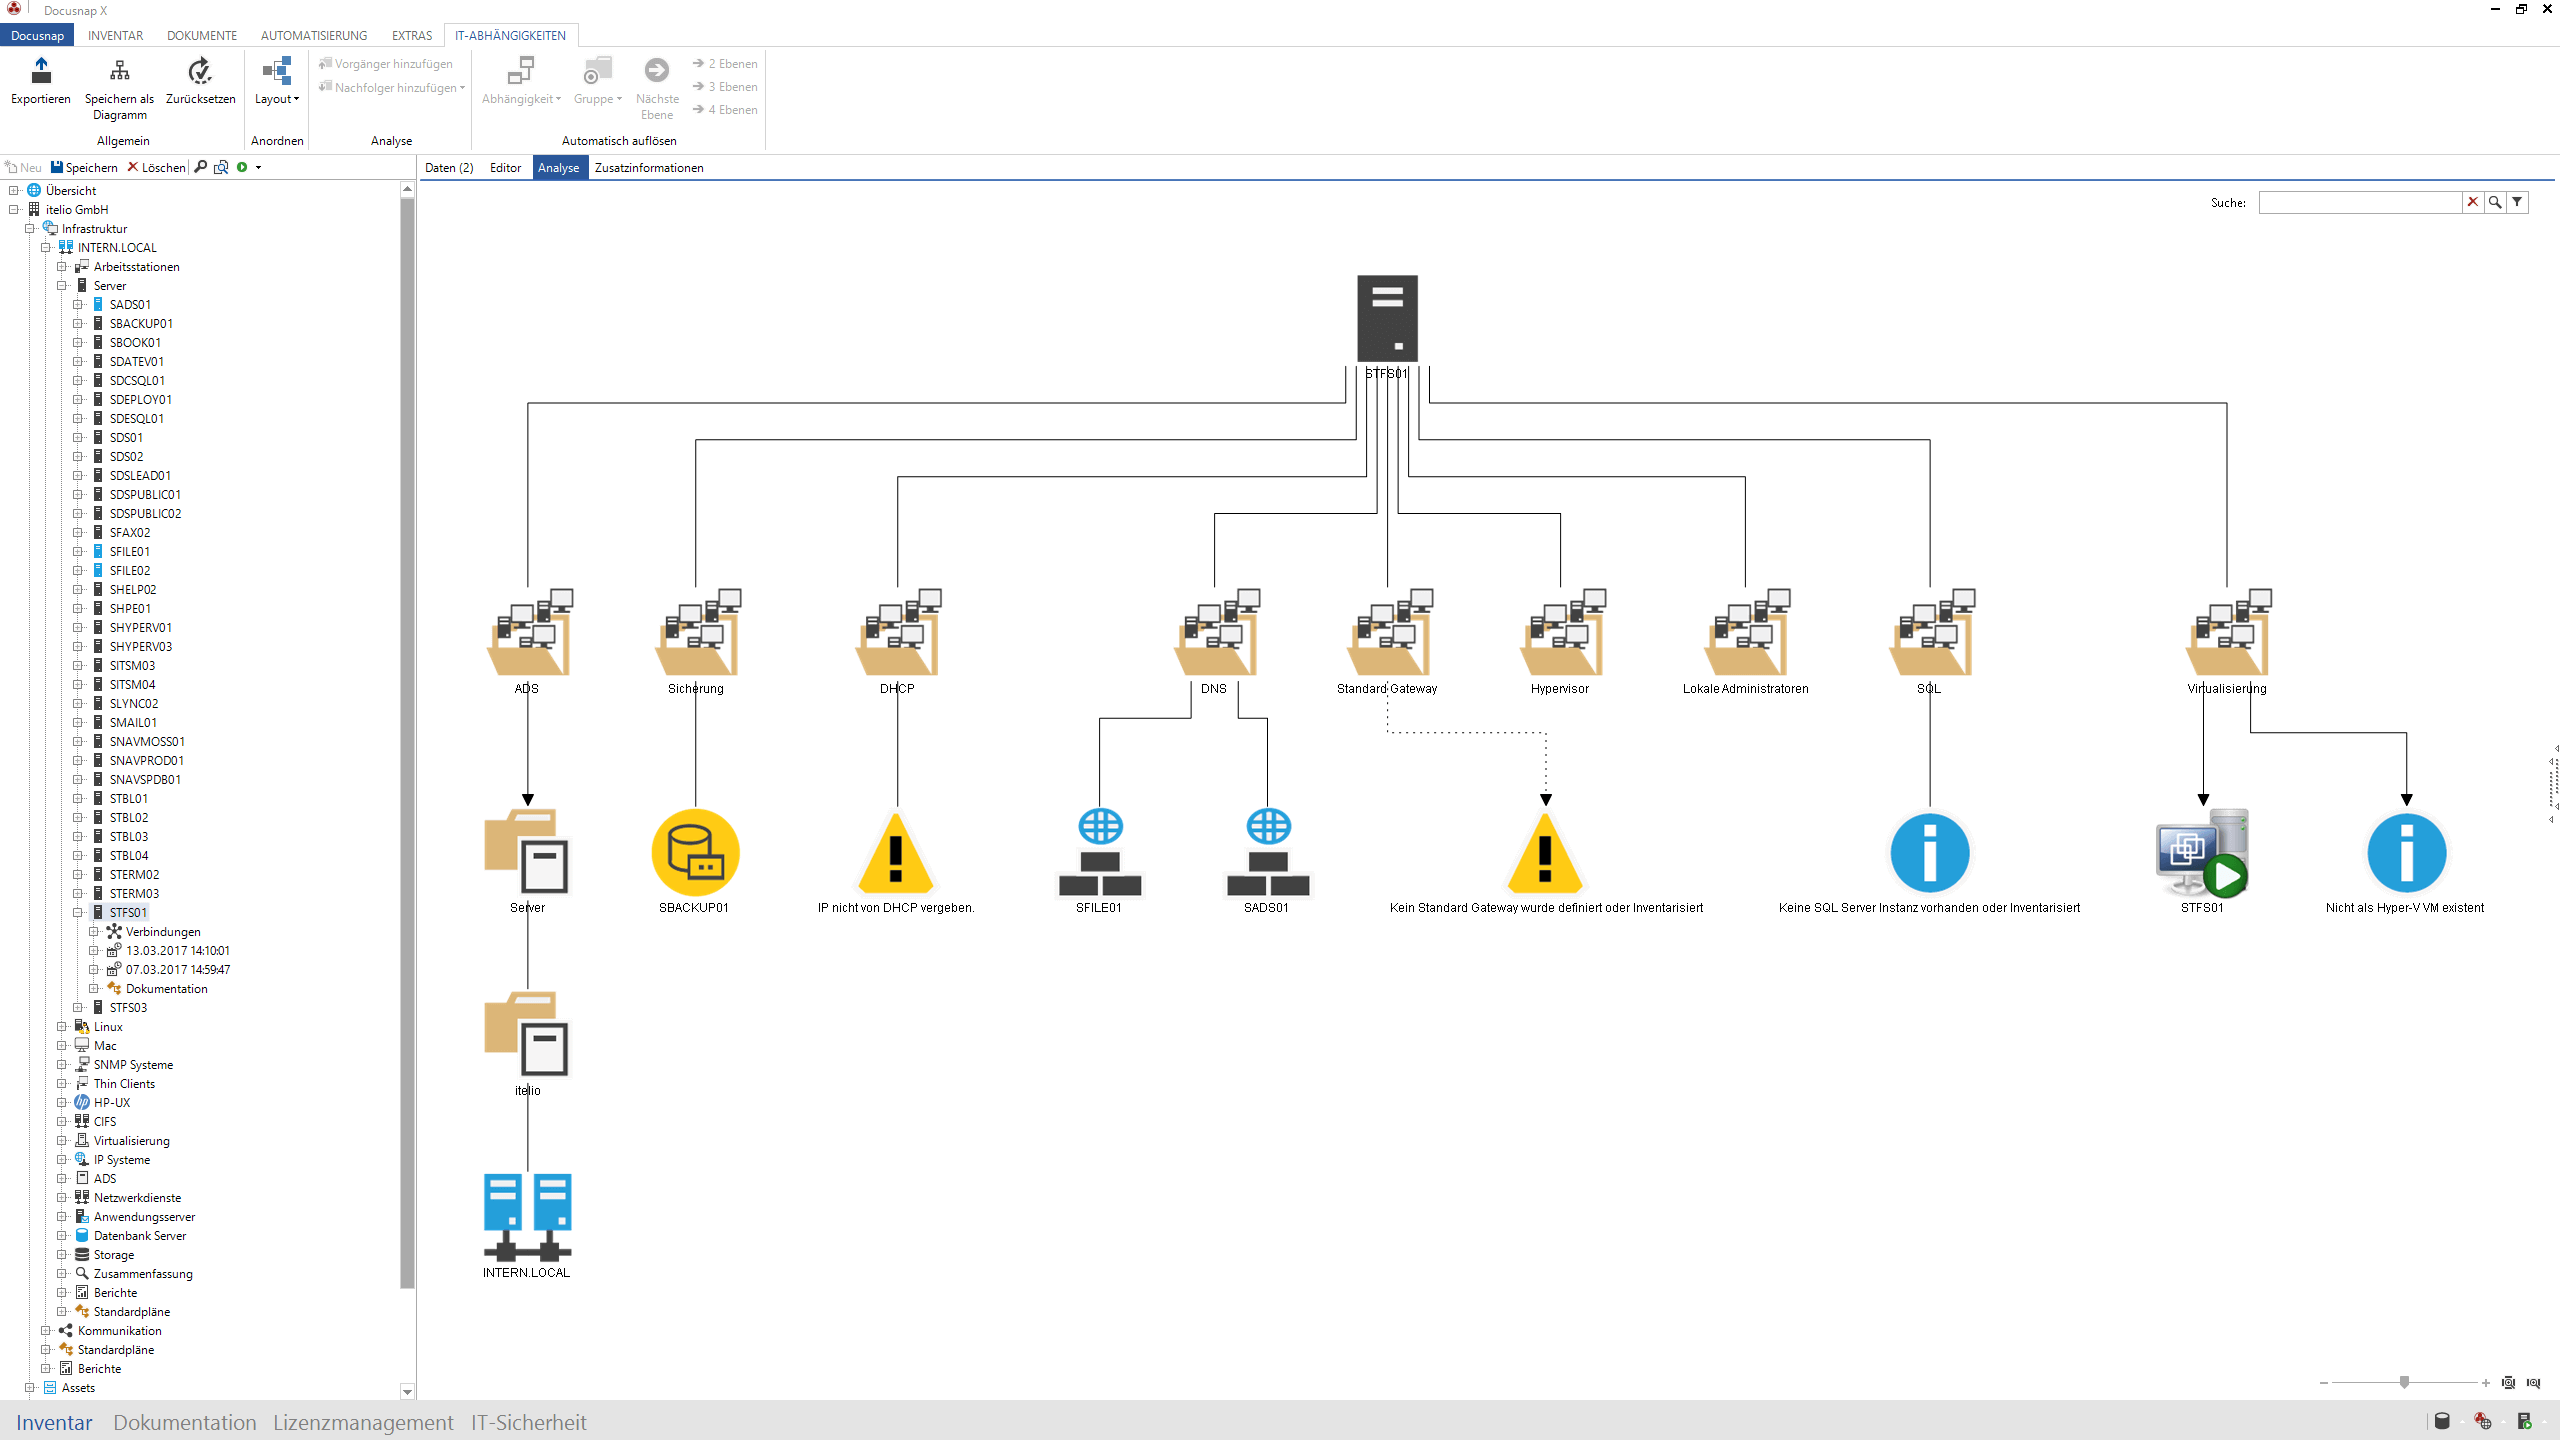Click inside the Suche input field
The height and width of the screenshot is (1440, 2560).
[x=2359, y=202]
